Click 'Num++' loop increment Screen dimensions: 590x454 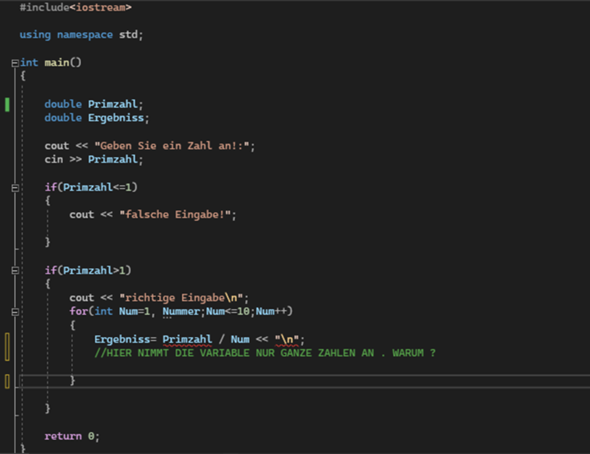tap(271, 311)
